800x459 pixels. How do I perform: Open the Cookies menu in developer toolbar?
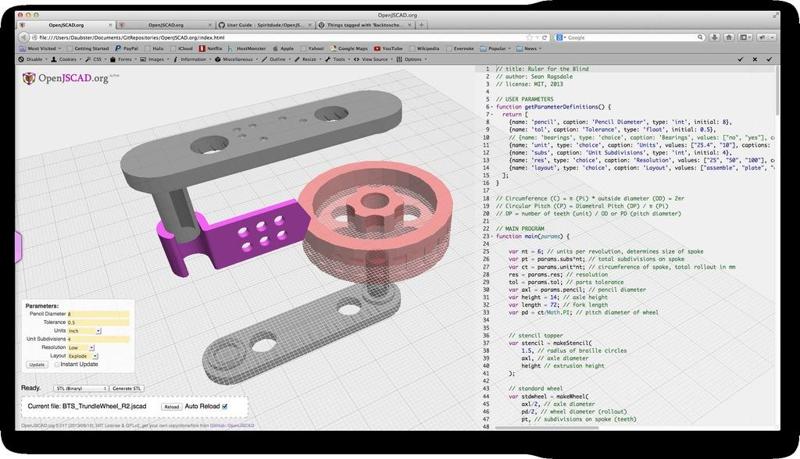(65, 59)
